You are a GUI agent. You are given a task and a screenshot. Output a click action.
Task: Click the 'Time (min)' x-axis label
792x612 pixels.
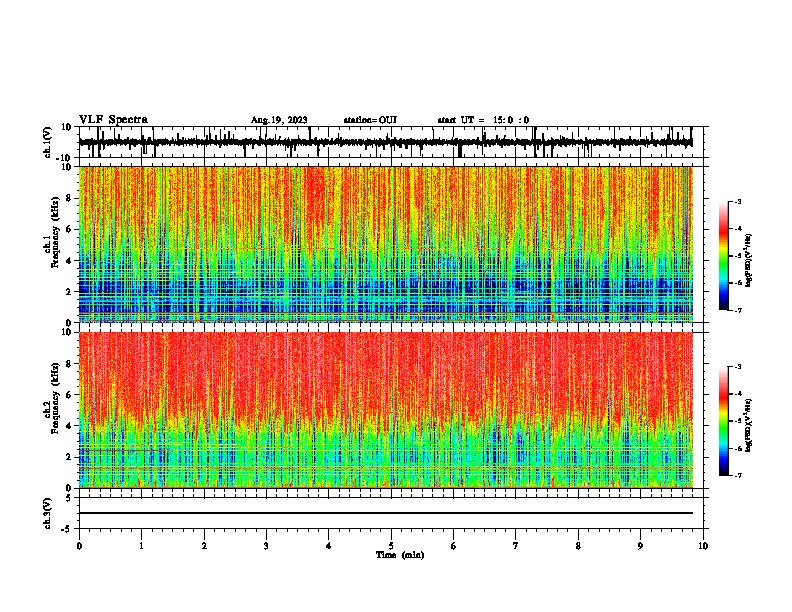pyautogui.click(x=400, y=555)
